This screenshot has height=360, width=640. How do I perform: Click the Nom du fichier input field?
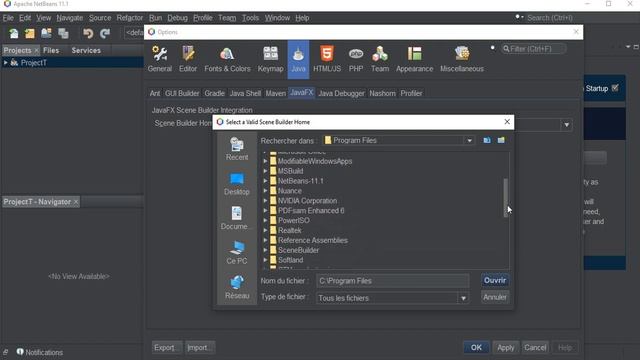tap(392, 281)
